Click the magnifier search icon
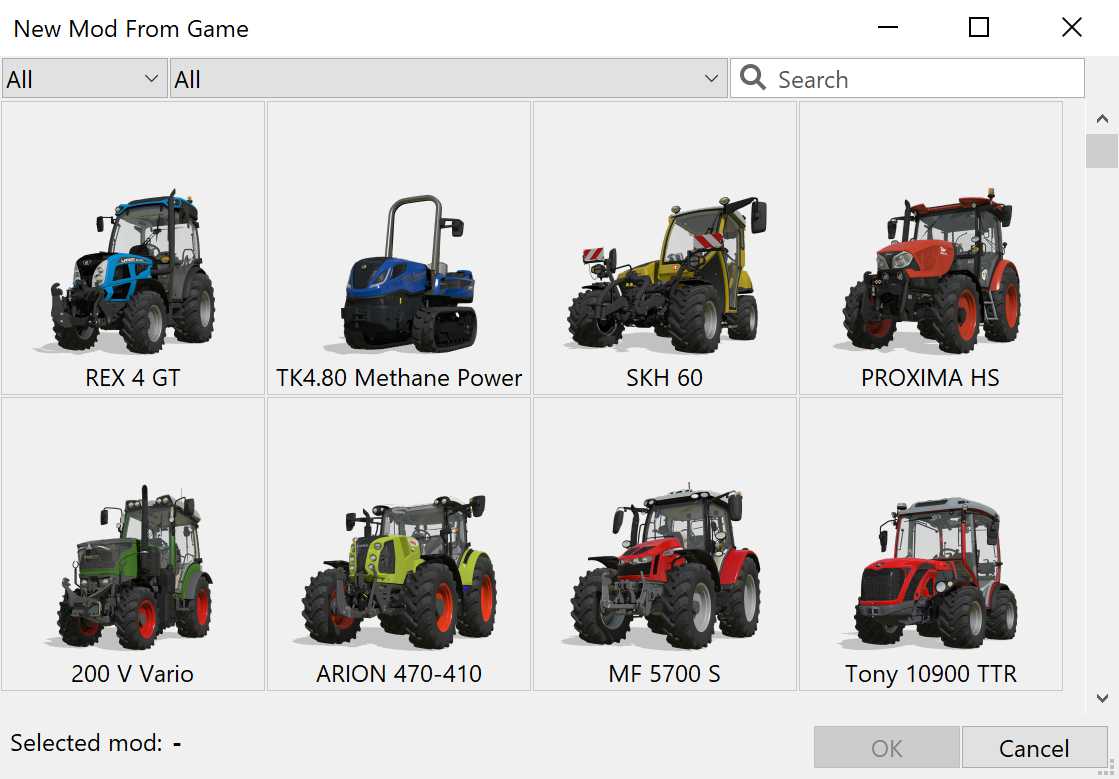This screenshot has width=1119, height=779. 752,78
